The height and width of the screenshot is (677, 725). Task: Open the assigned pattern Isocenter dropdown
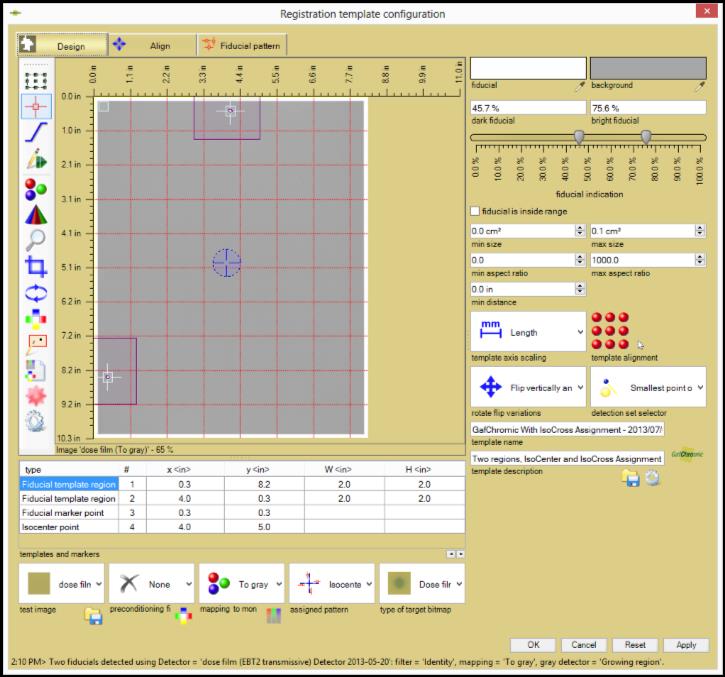pos(332,584)
